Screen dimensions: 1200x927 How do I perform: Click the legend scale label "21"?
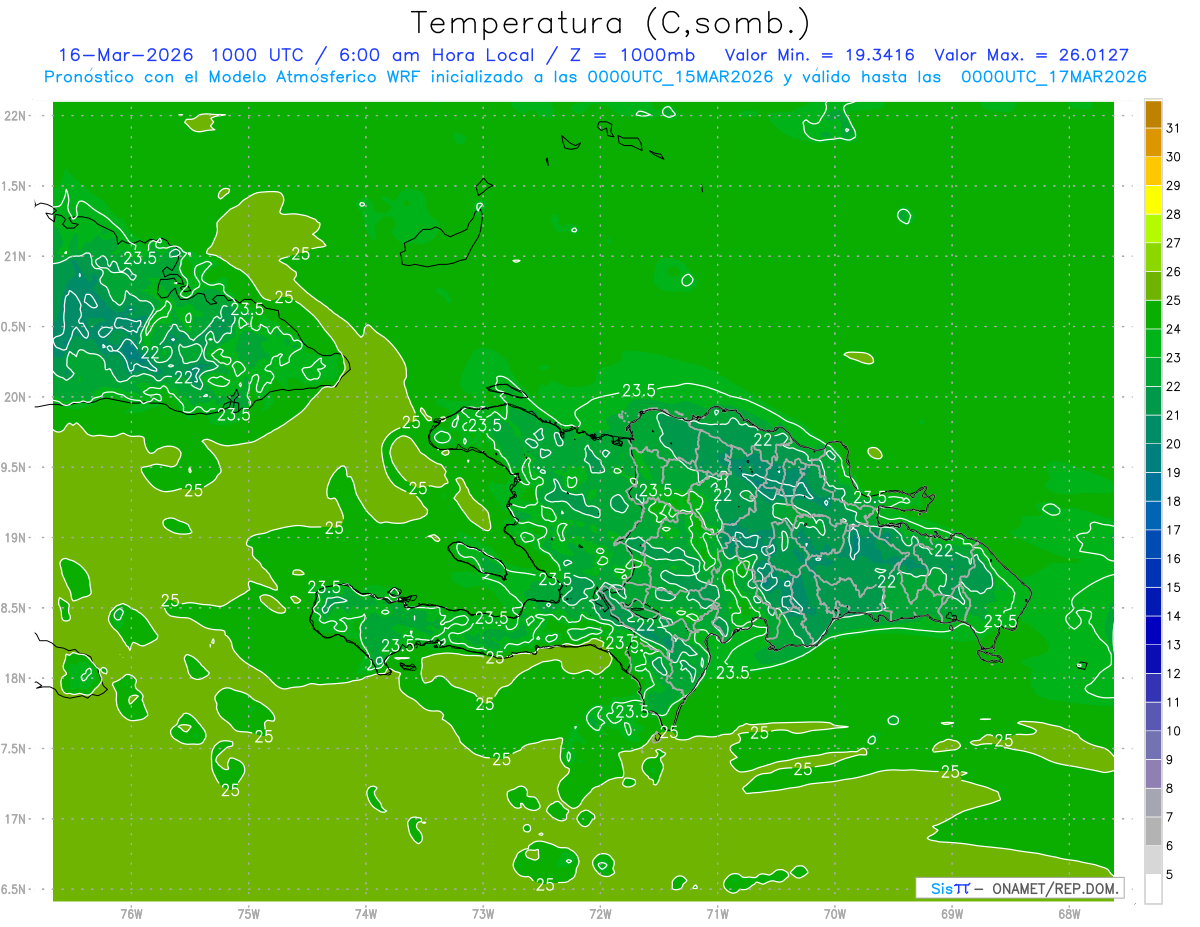1174,416
